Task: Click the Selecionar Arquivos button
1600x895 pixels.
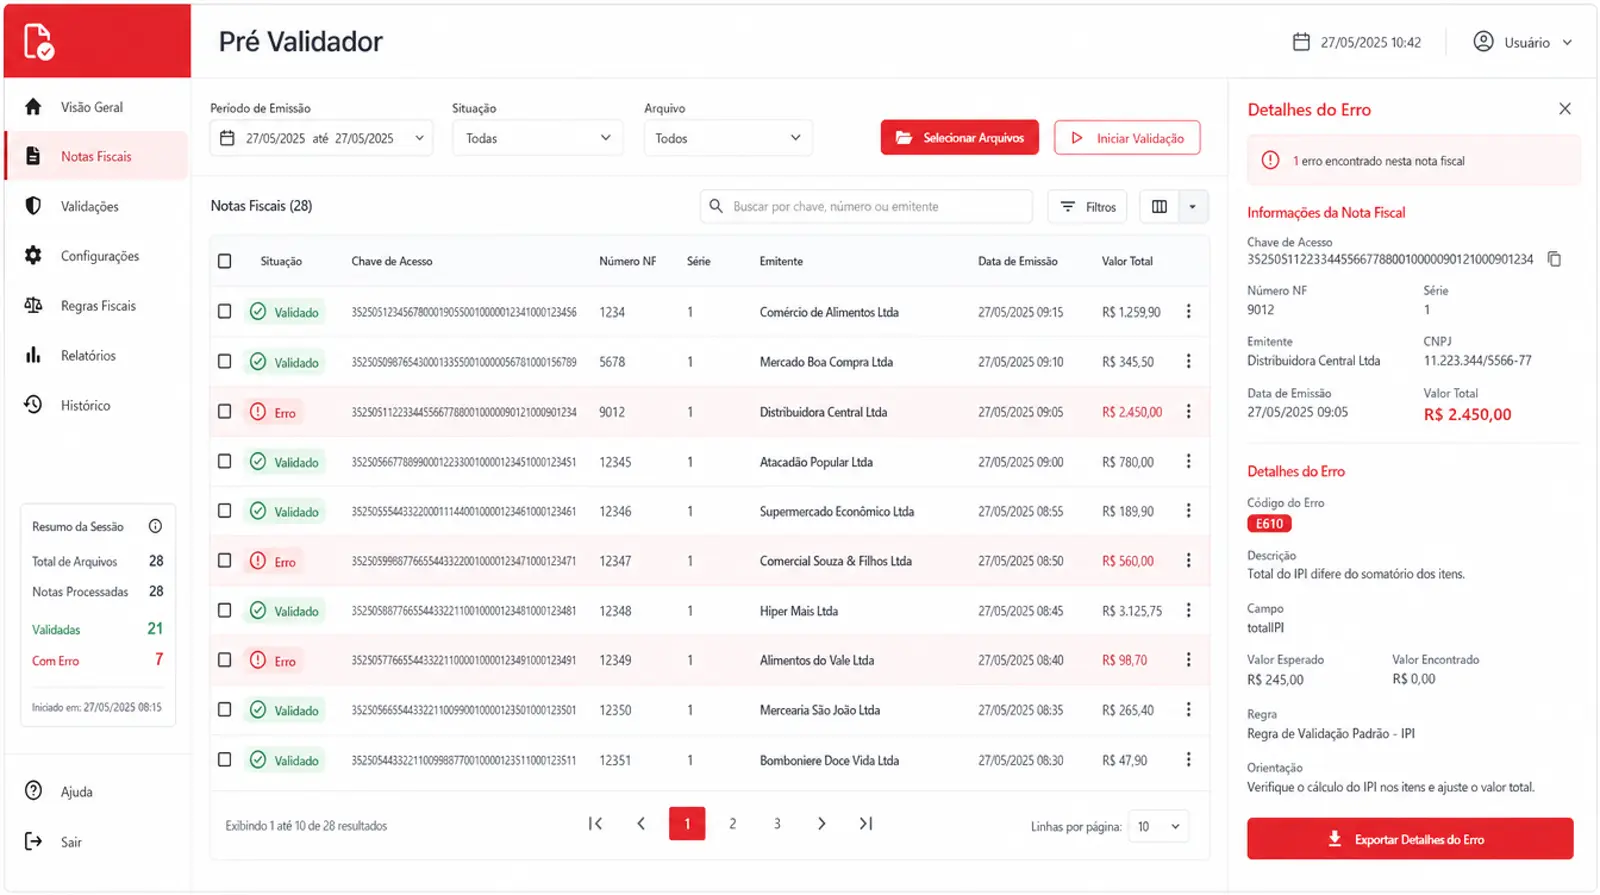Action: [960, 138]
